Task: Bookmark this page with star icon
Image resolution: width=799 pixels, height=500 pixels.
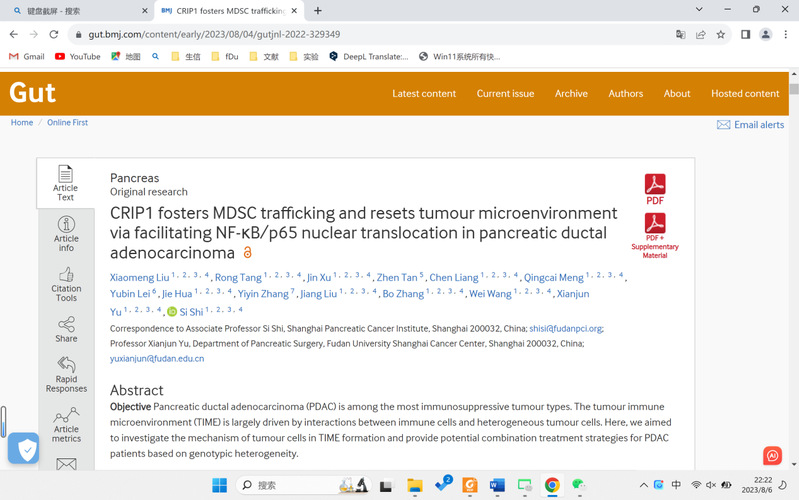Action: 720,34
